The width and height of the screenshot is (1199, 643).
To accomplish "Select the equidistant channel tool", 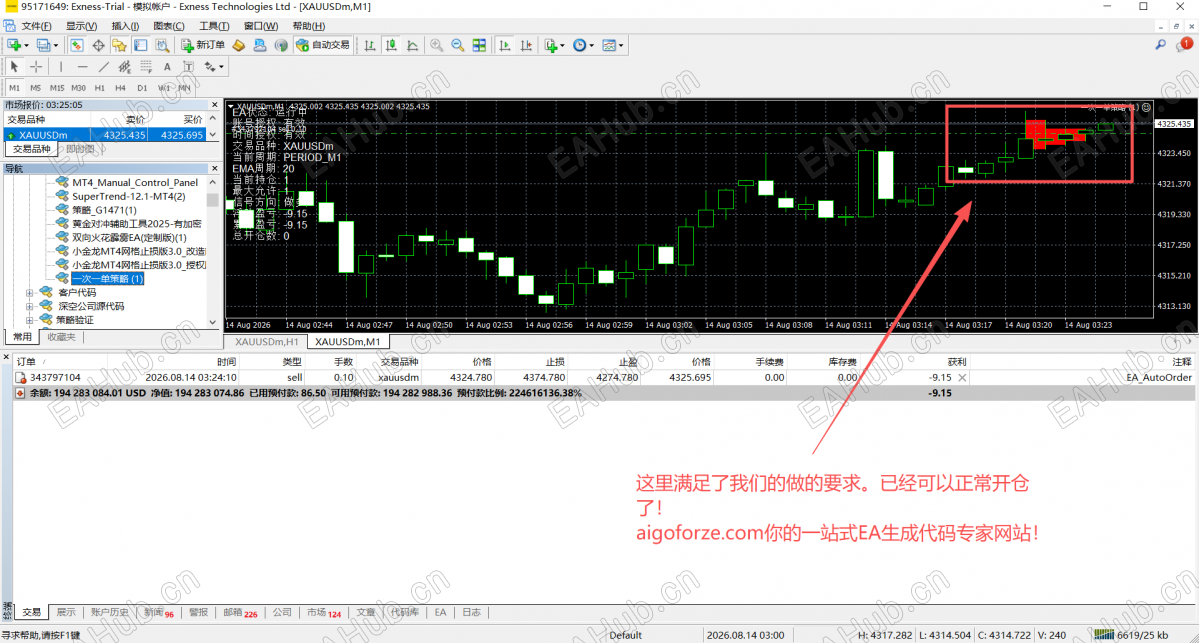I will pos(124,67).
